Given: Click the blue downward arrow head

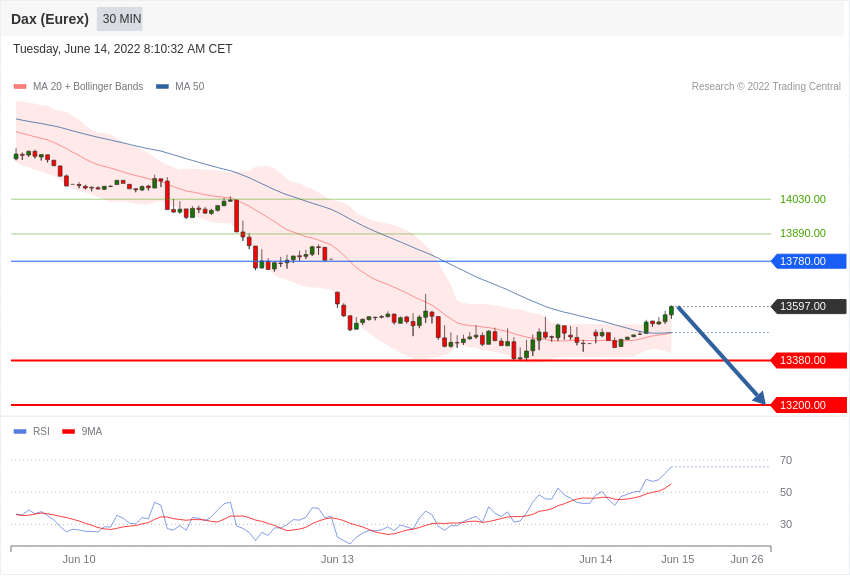Looking at the screenshot, I should [x=759, y=398].
